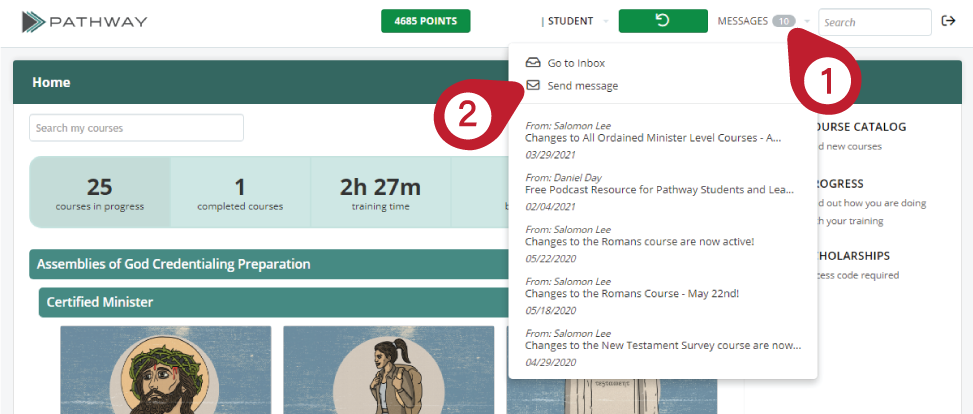Click the open envelope inbox icon

point(533,63)
